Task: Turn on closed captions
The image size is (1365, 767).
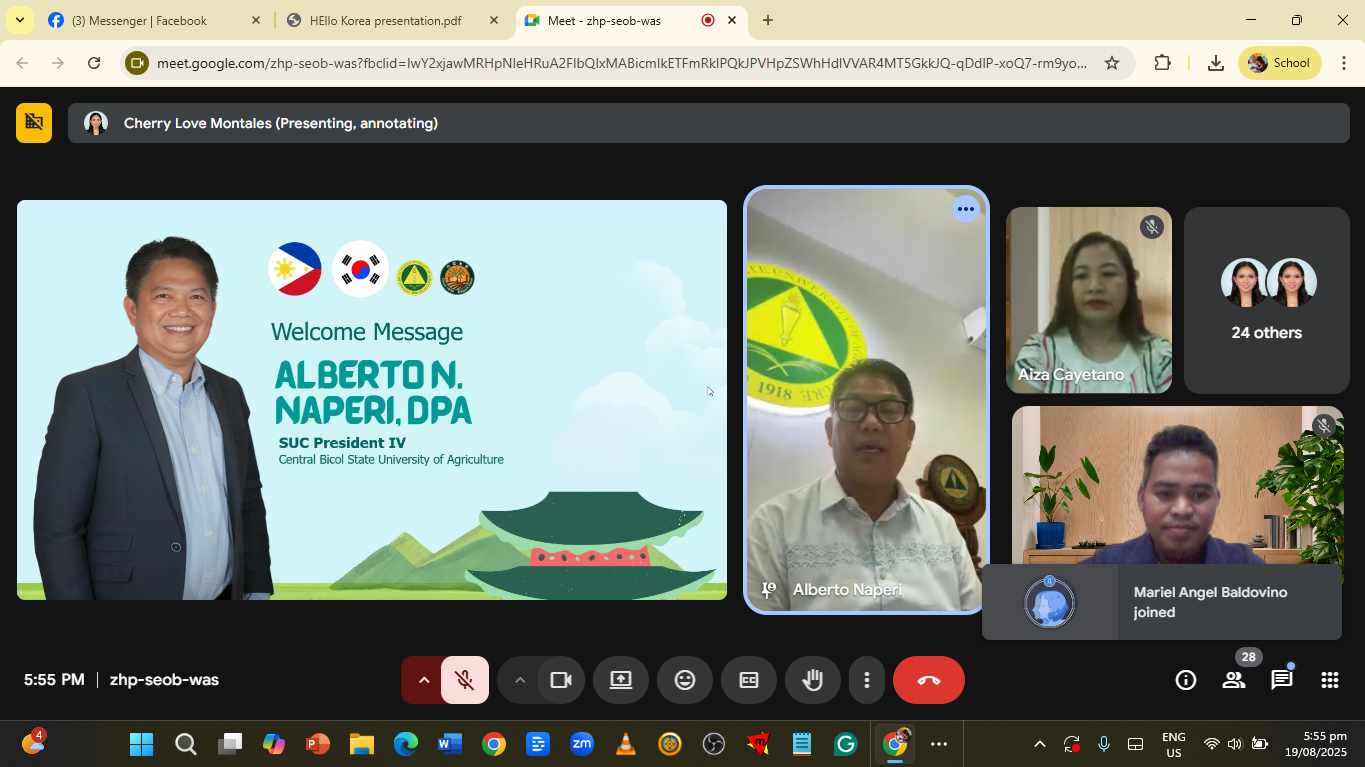Action: pos(748,680)
